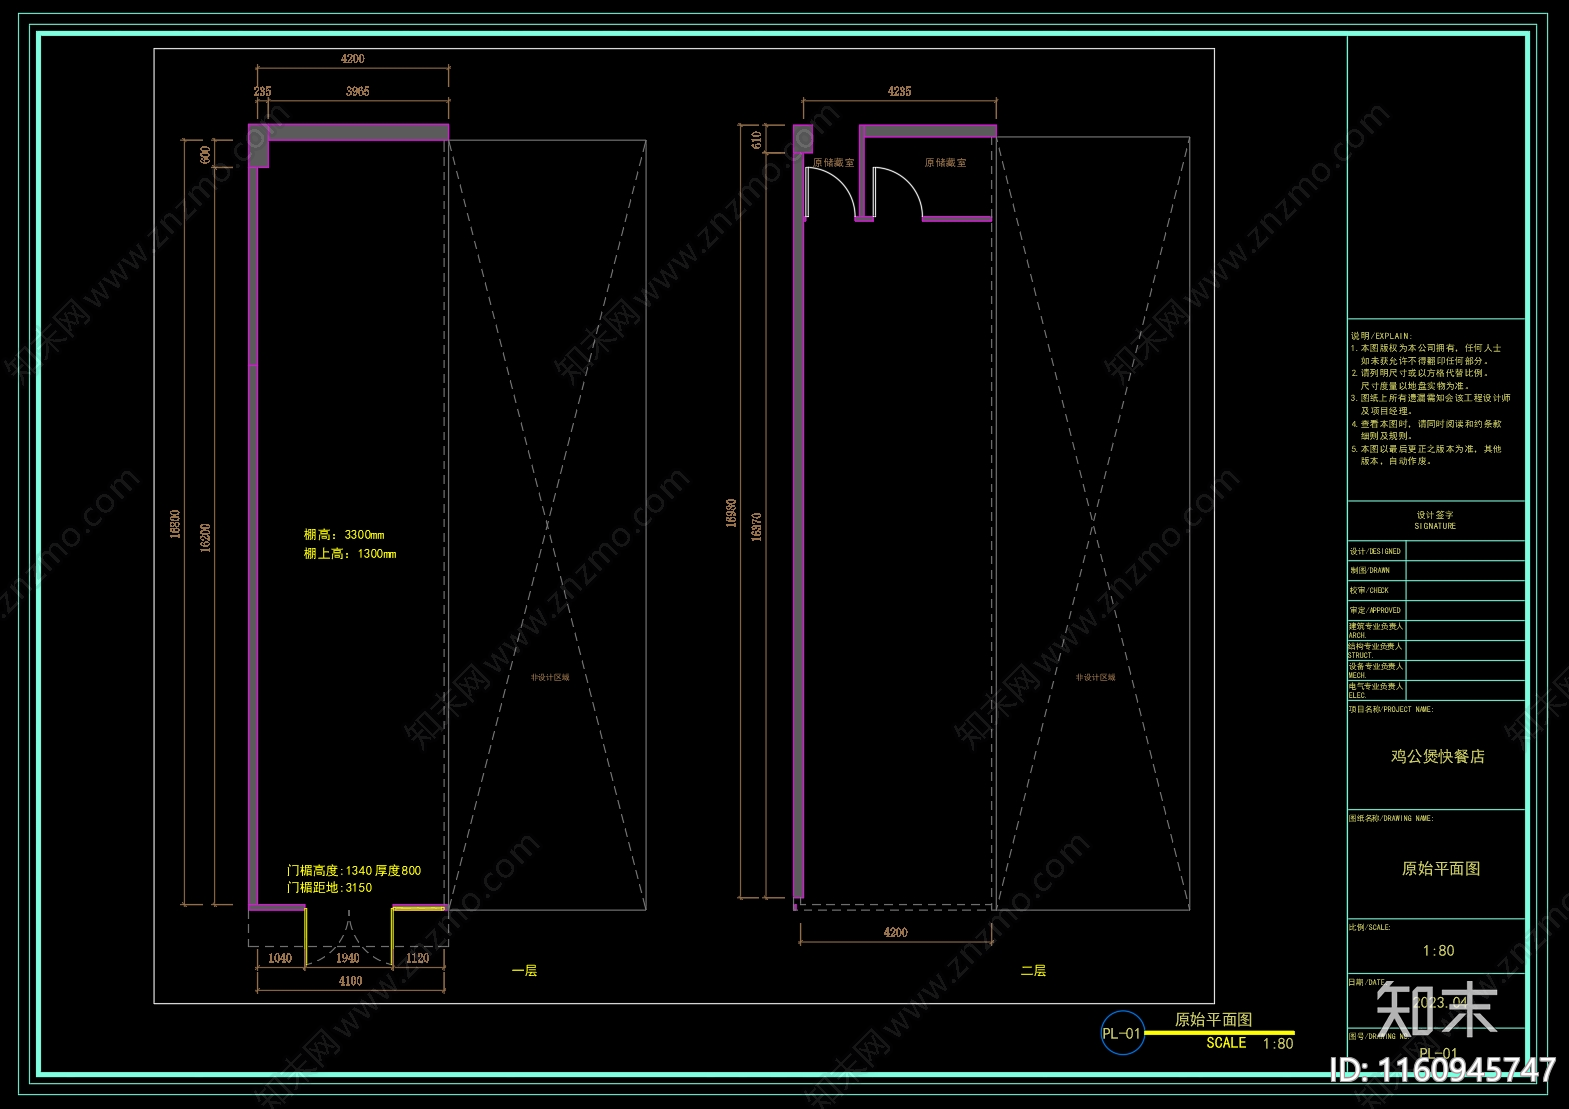
Task: Click the 3965 dimension above first-floor plan
Action: [357, 91]
